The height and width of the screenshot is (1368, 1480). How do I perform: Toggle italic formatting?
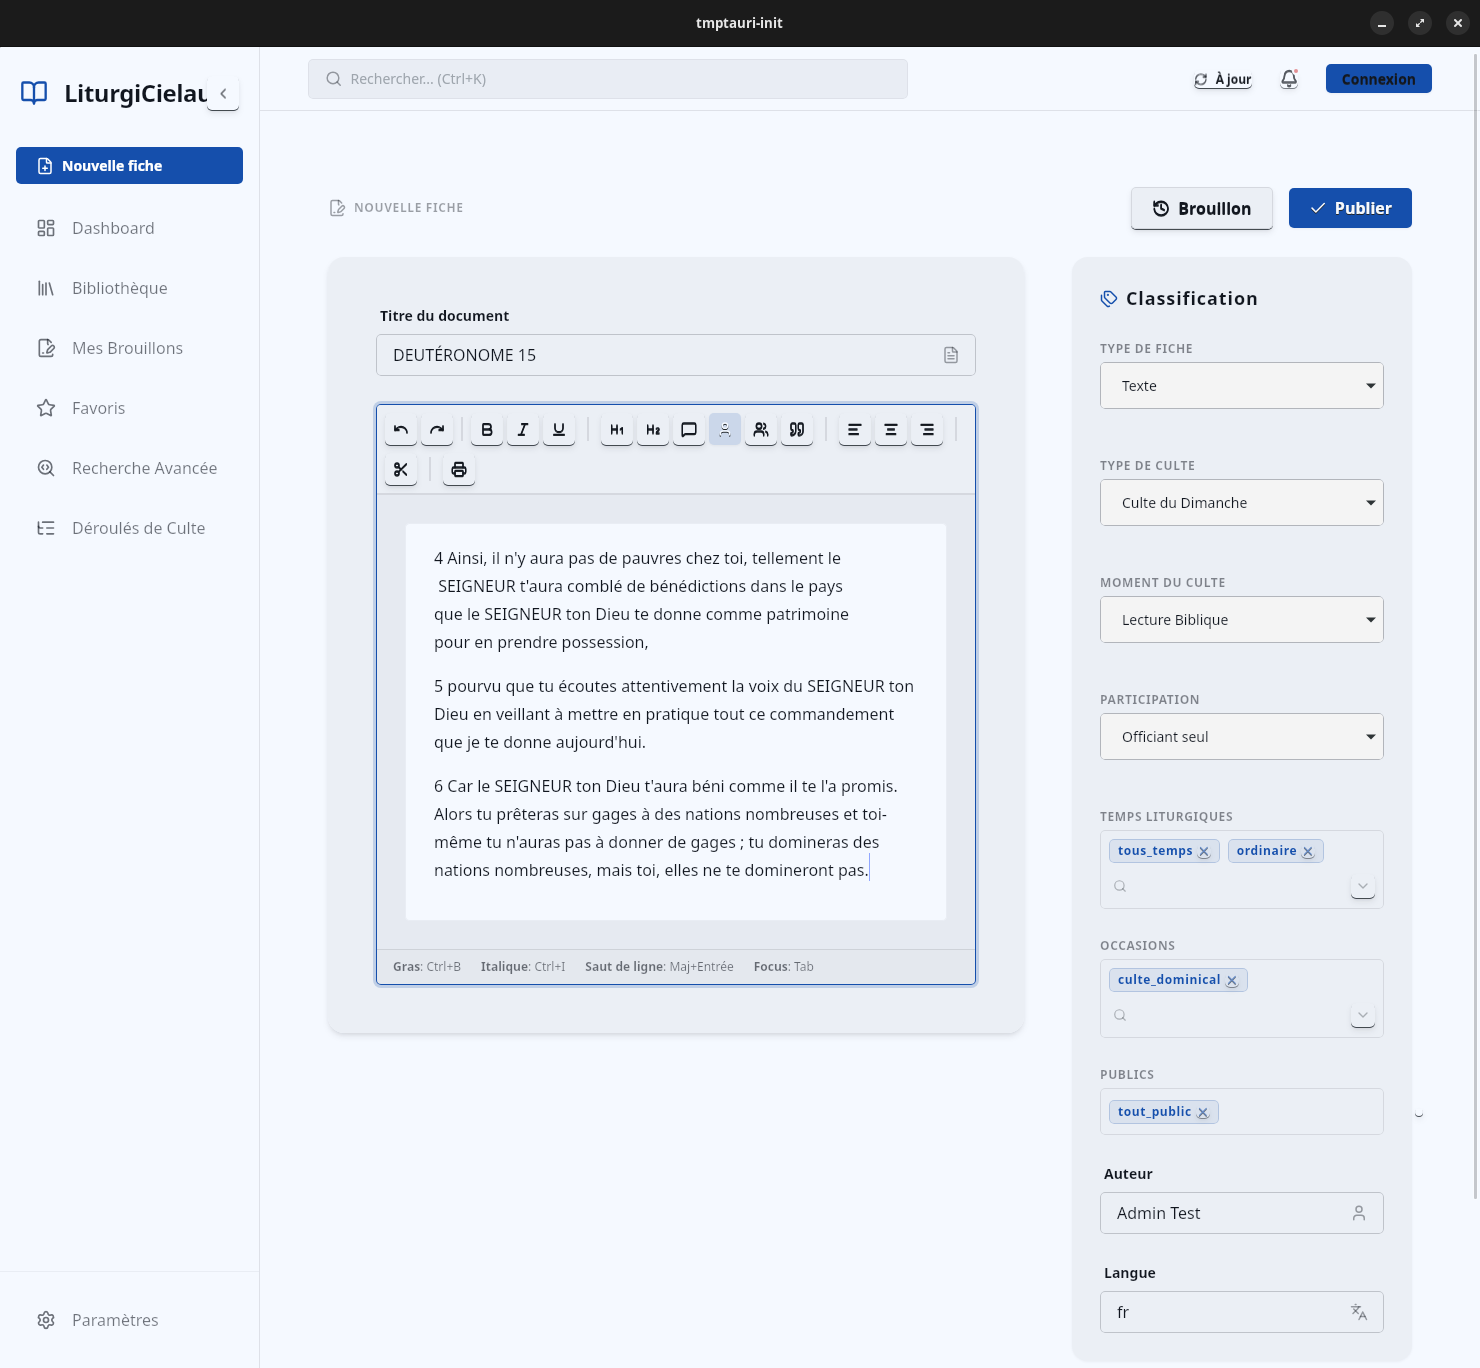523,430
